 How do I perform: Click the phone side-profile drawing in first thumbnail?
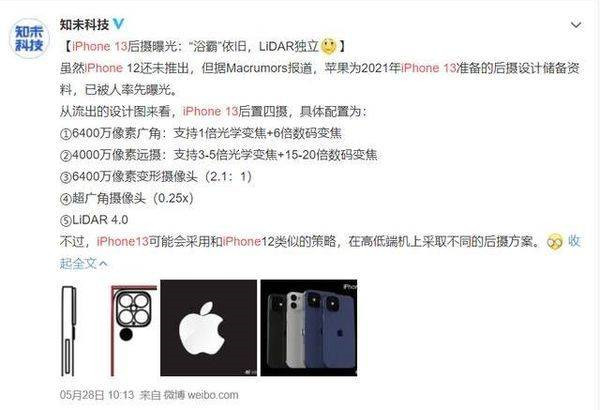68,331
